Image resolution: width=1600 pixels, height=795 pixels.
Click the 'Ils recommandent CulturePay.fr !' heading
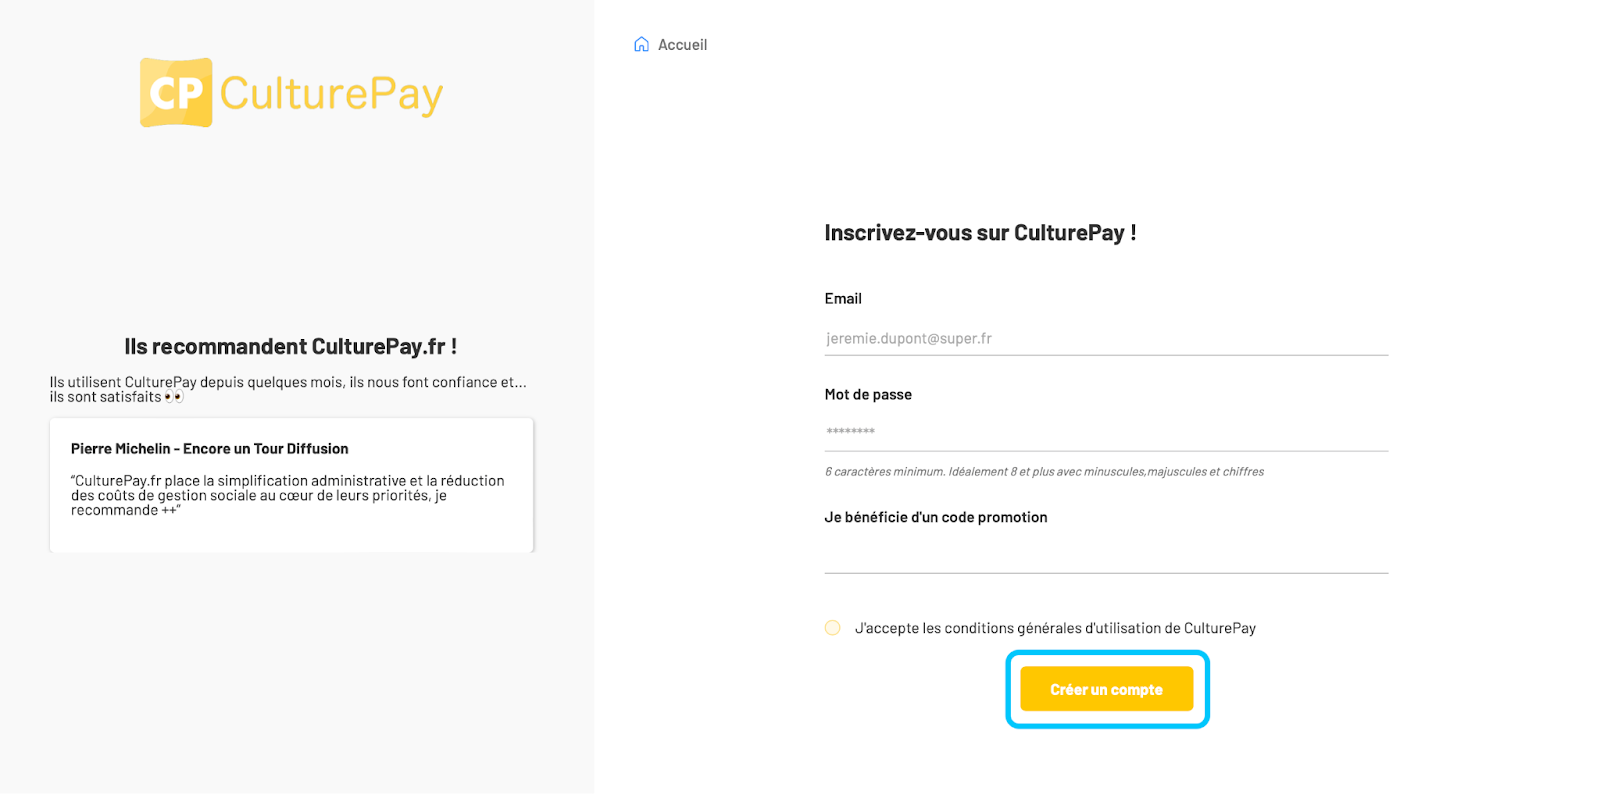coord(291,347)
